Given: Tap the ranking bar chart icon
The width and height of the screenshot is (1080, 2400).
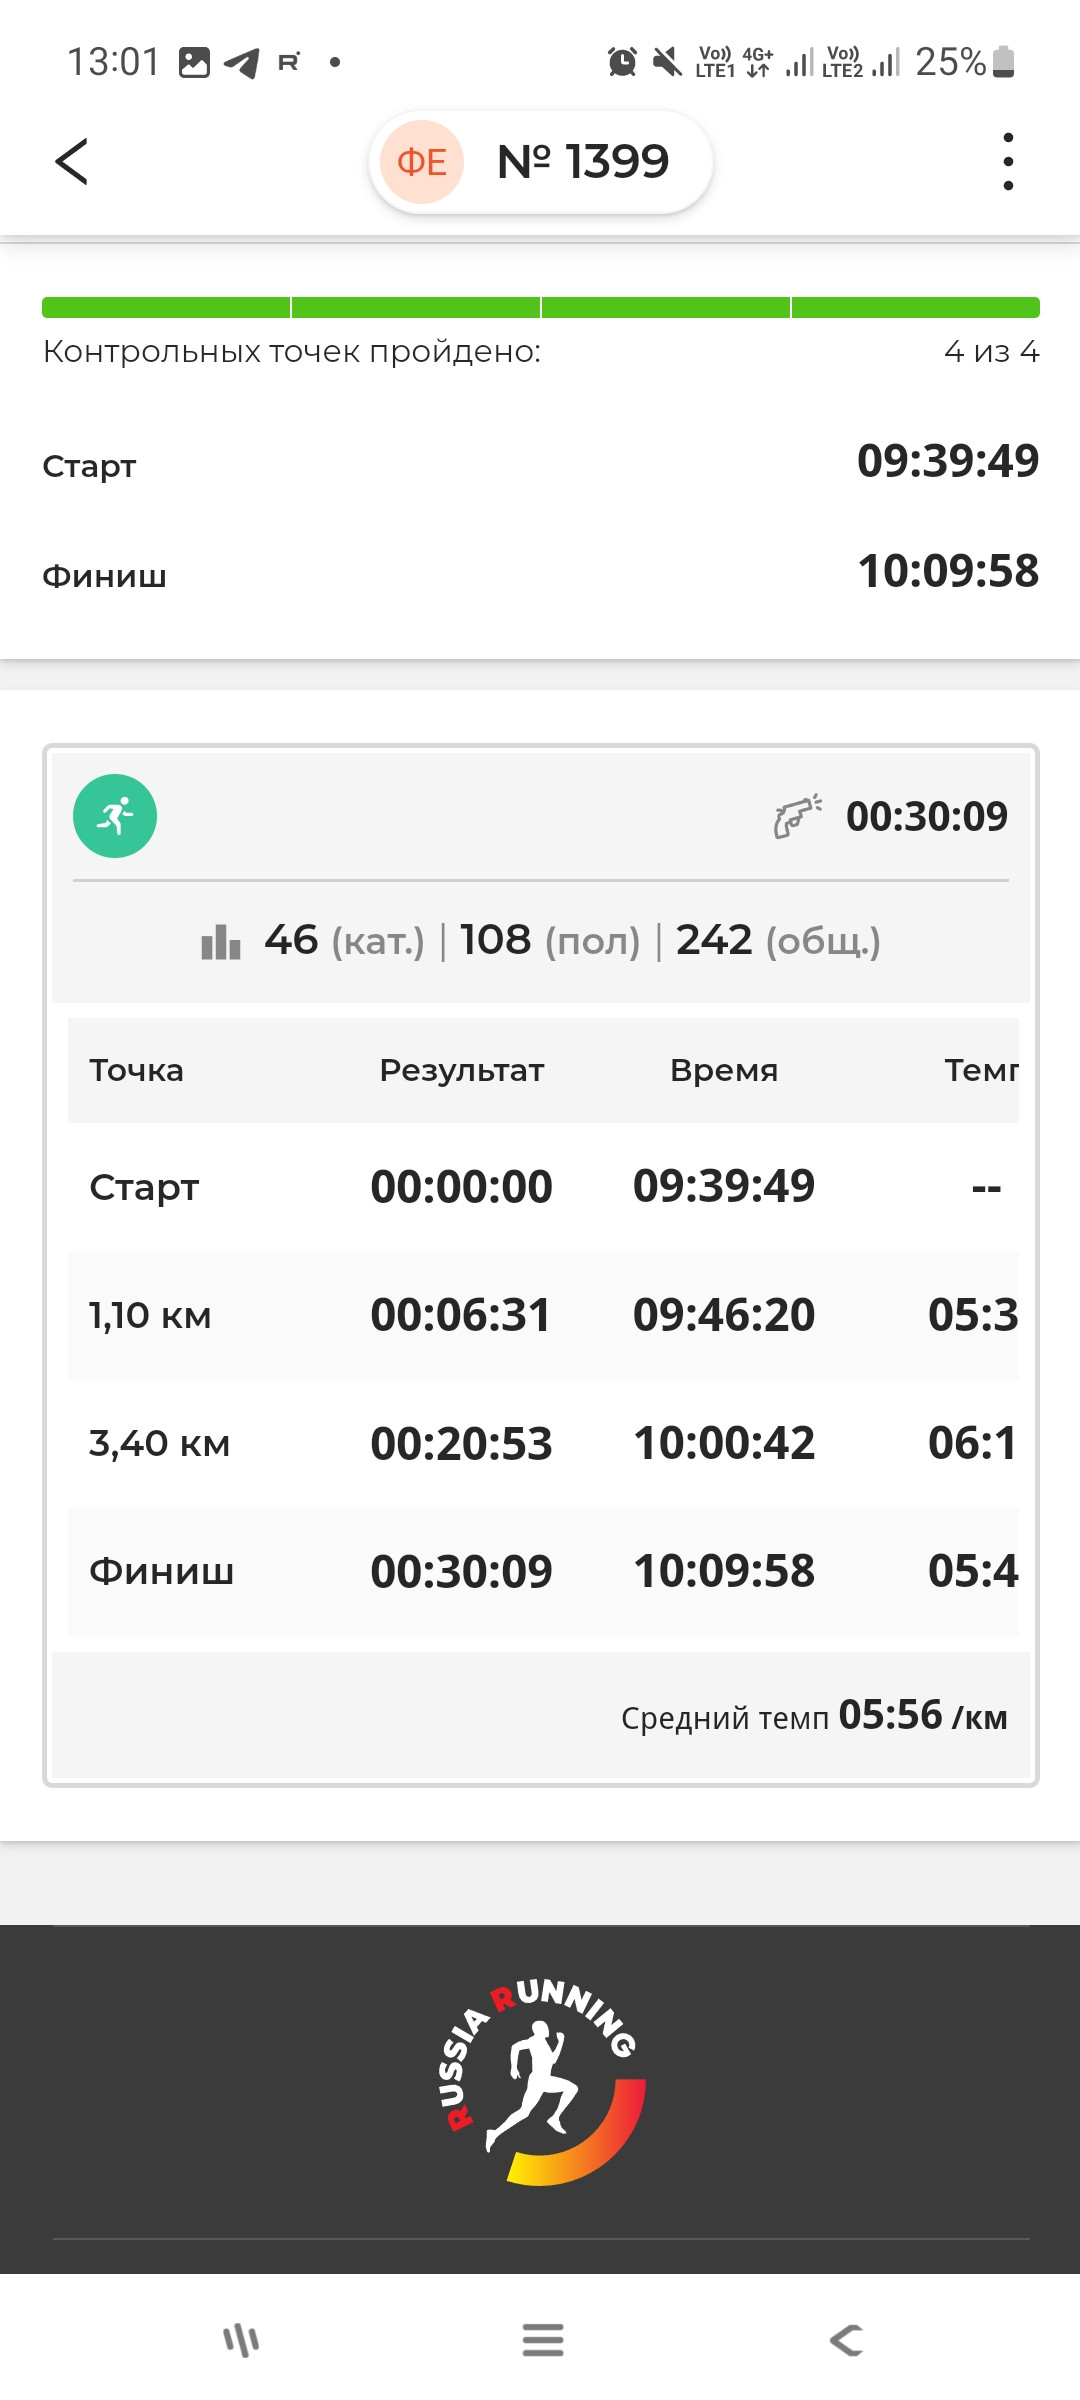Looking at the screenshot, I should [x=221, y=941].
